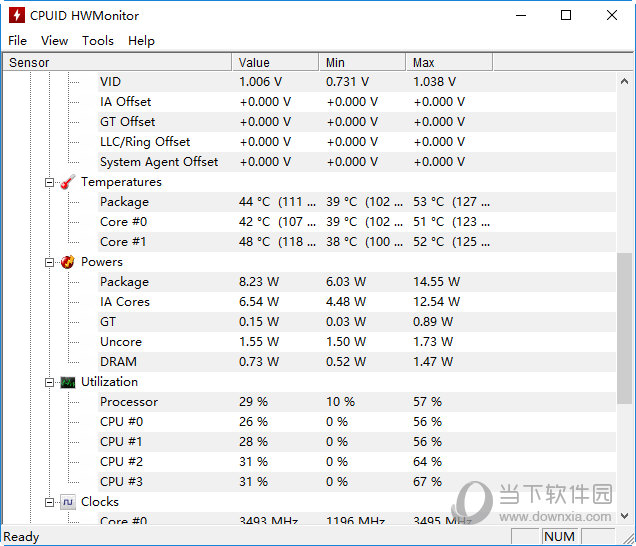Click the Min column header
This screenshot has height=546, width=636.
point(363,62)
